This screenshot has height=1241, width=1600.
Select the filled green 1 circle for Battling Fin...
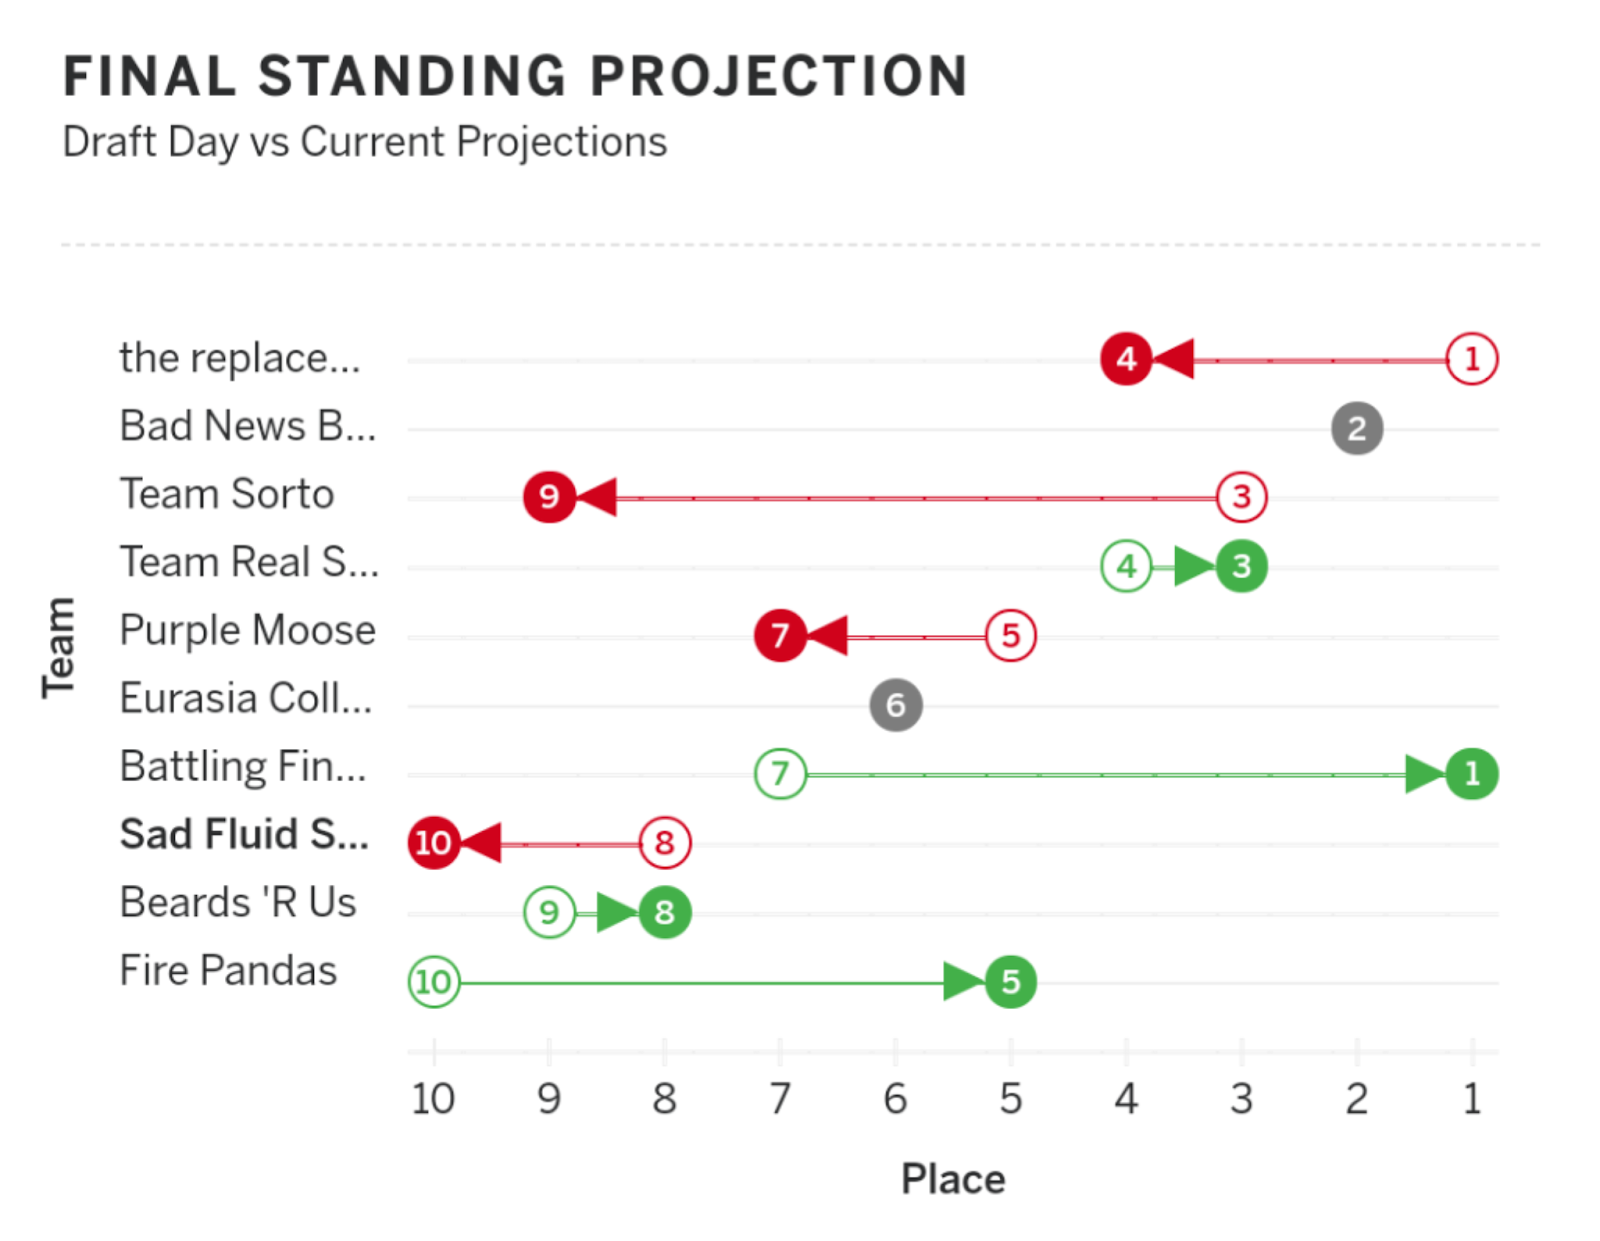pyautogui.click(x=1472, y=773)
